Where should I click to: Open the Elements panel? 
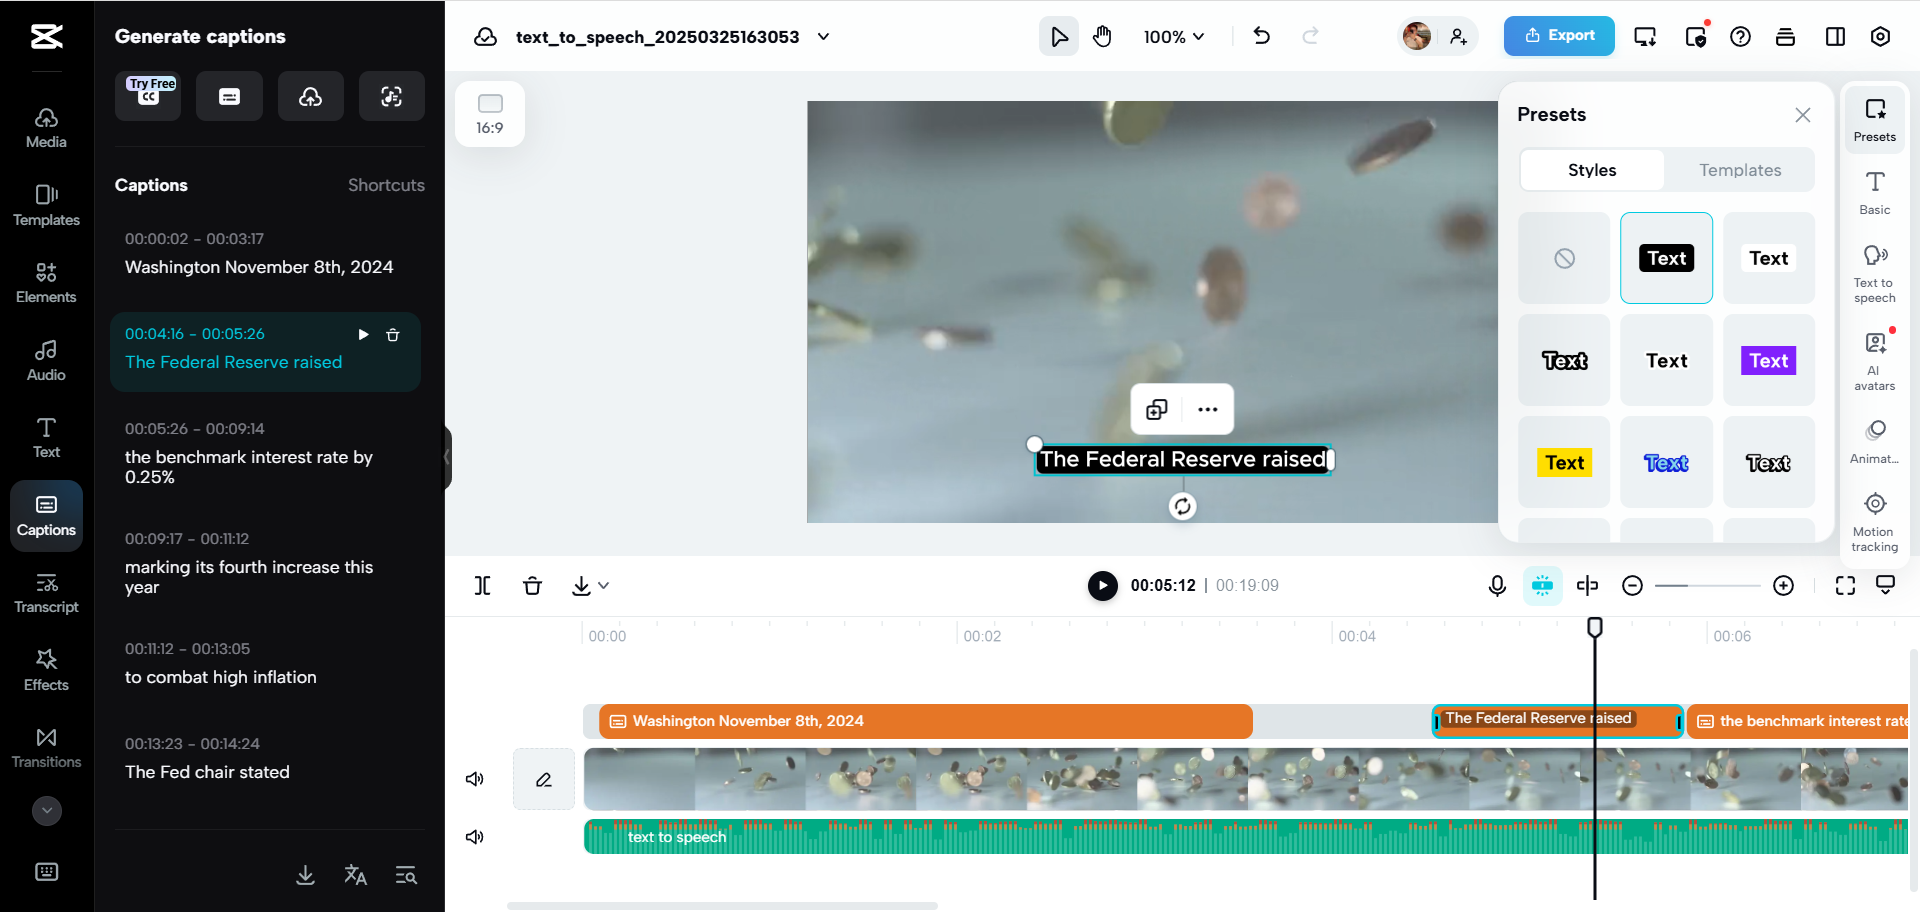click(x=46, y=280)
